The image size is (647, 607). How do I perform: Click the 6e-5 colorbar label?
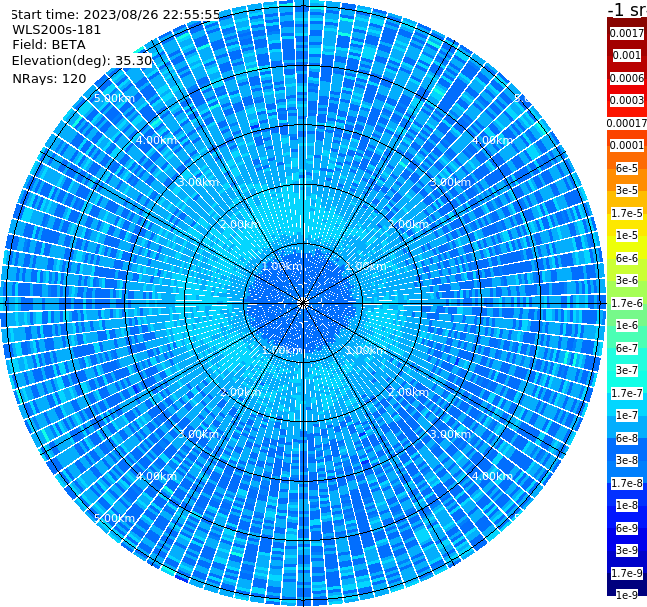coord(627,168)
